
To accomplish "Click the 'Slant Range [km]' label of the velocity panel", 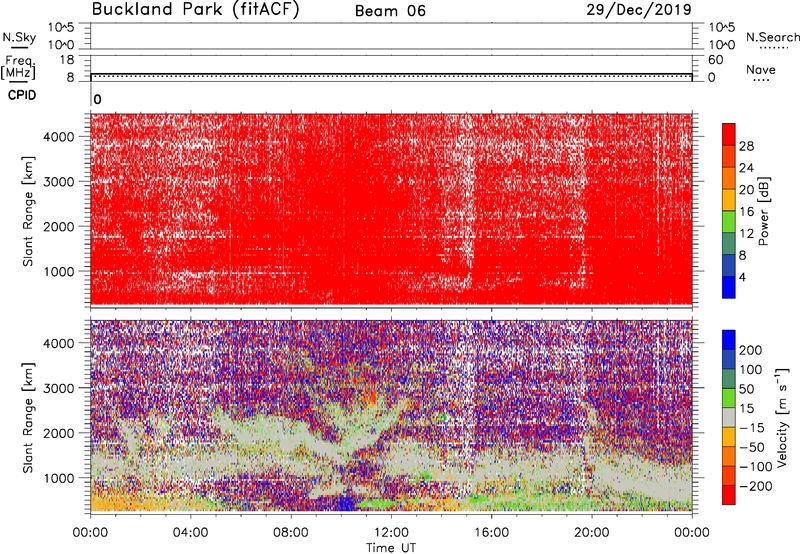I will coord(28,417).
